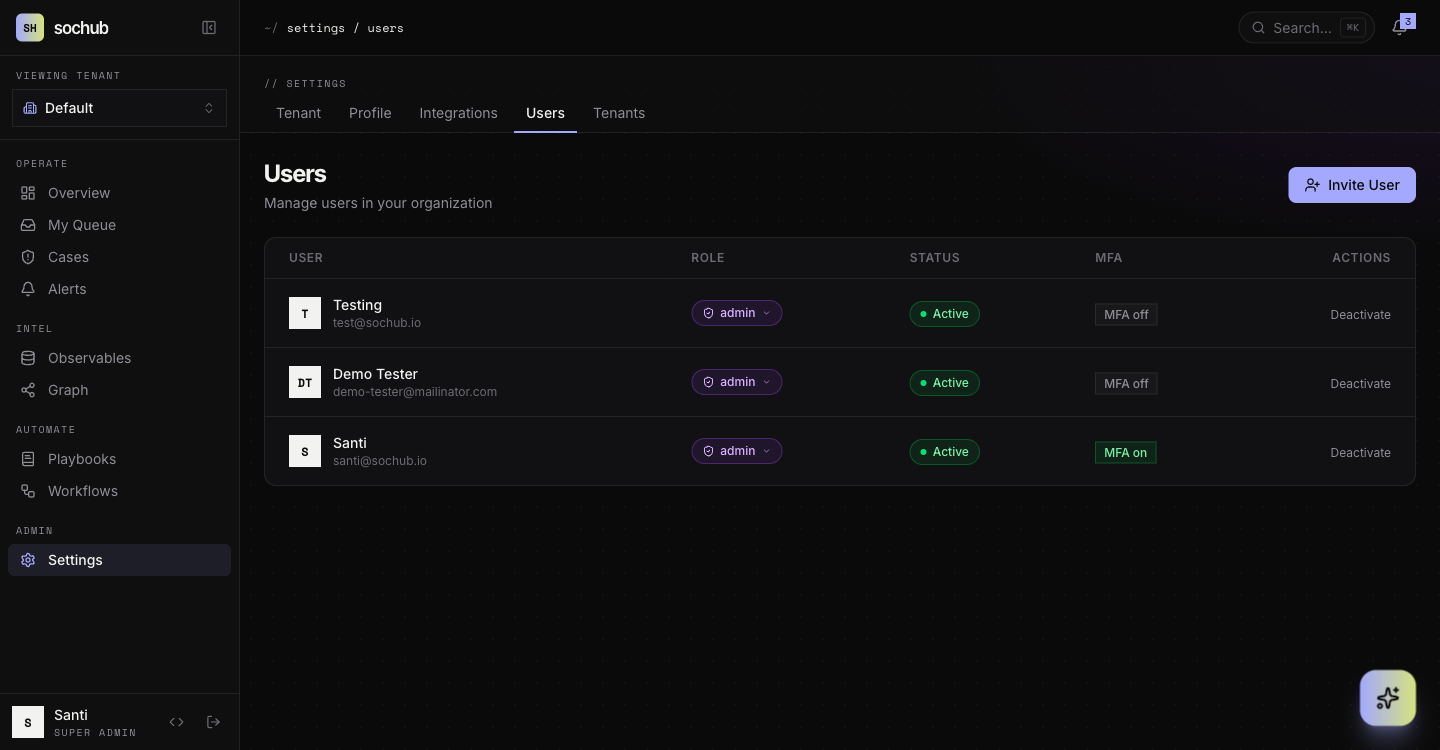
Task: Switch to the Profile settings tab
Action: pos(370,113)
